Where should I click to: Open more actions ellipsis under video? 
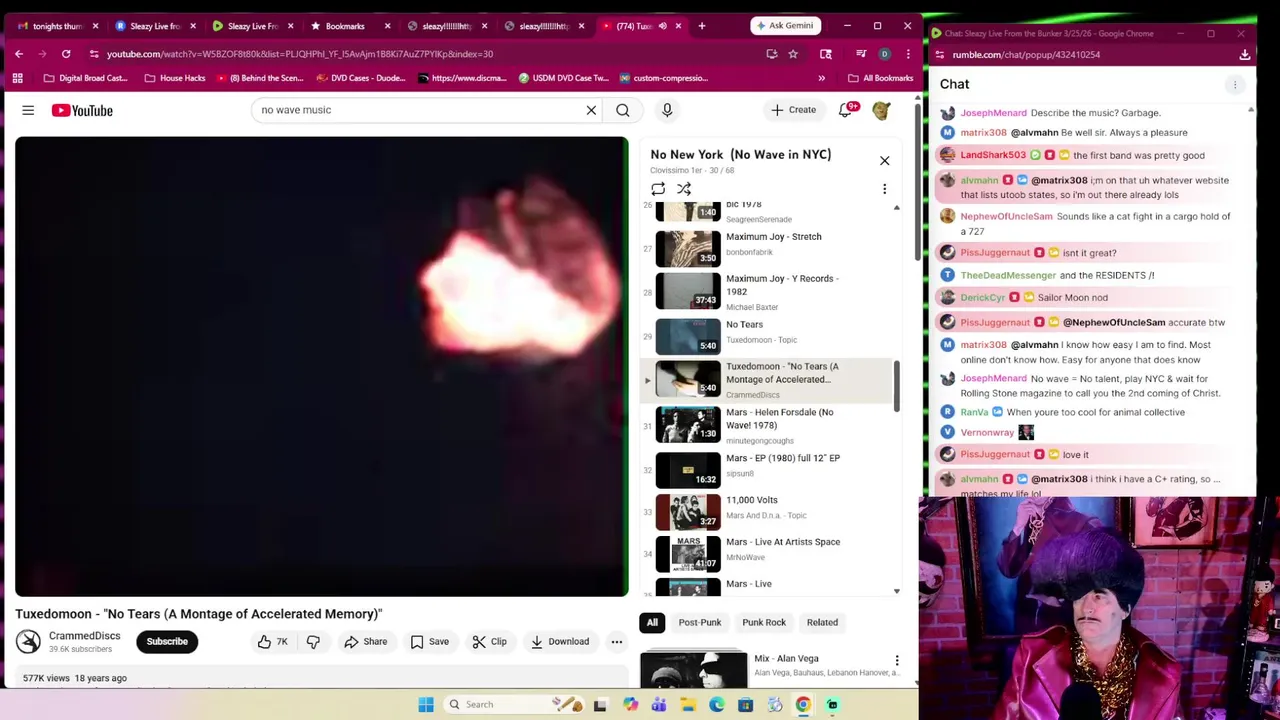pos(617,642)
